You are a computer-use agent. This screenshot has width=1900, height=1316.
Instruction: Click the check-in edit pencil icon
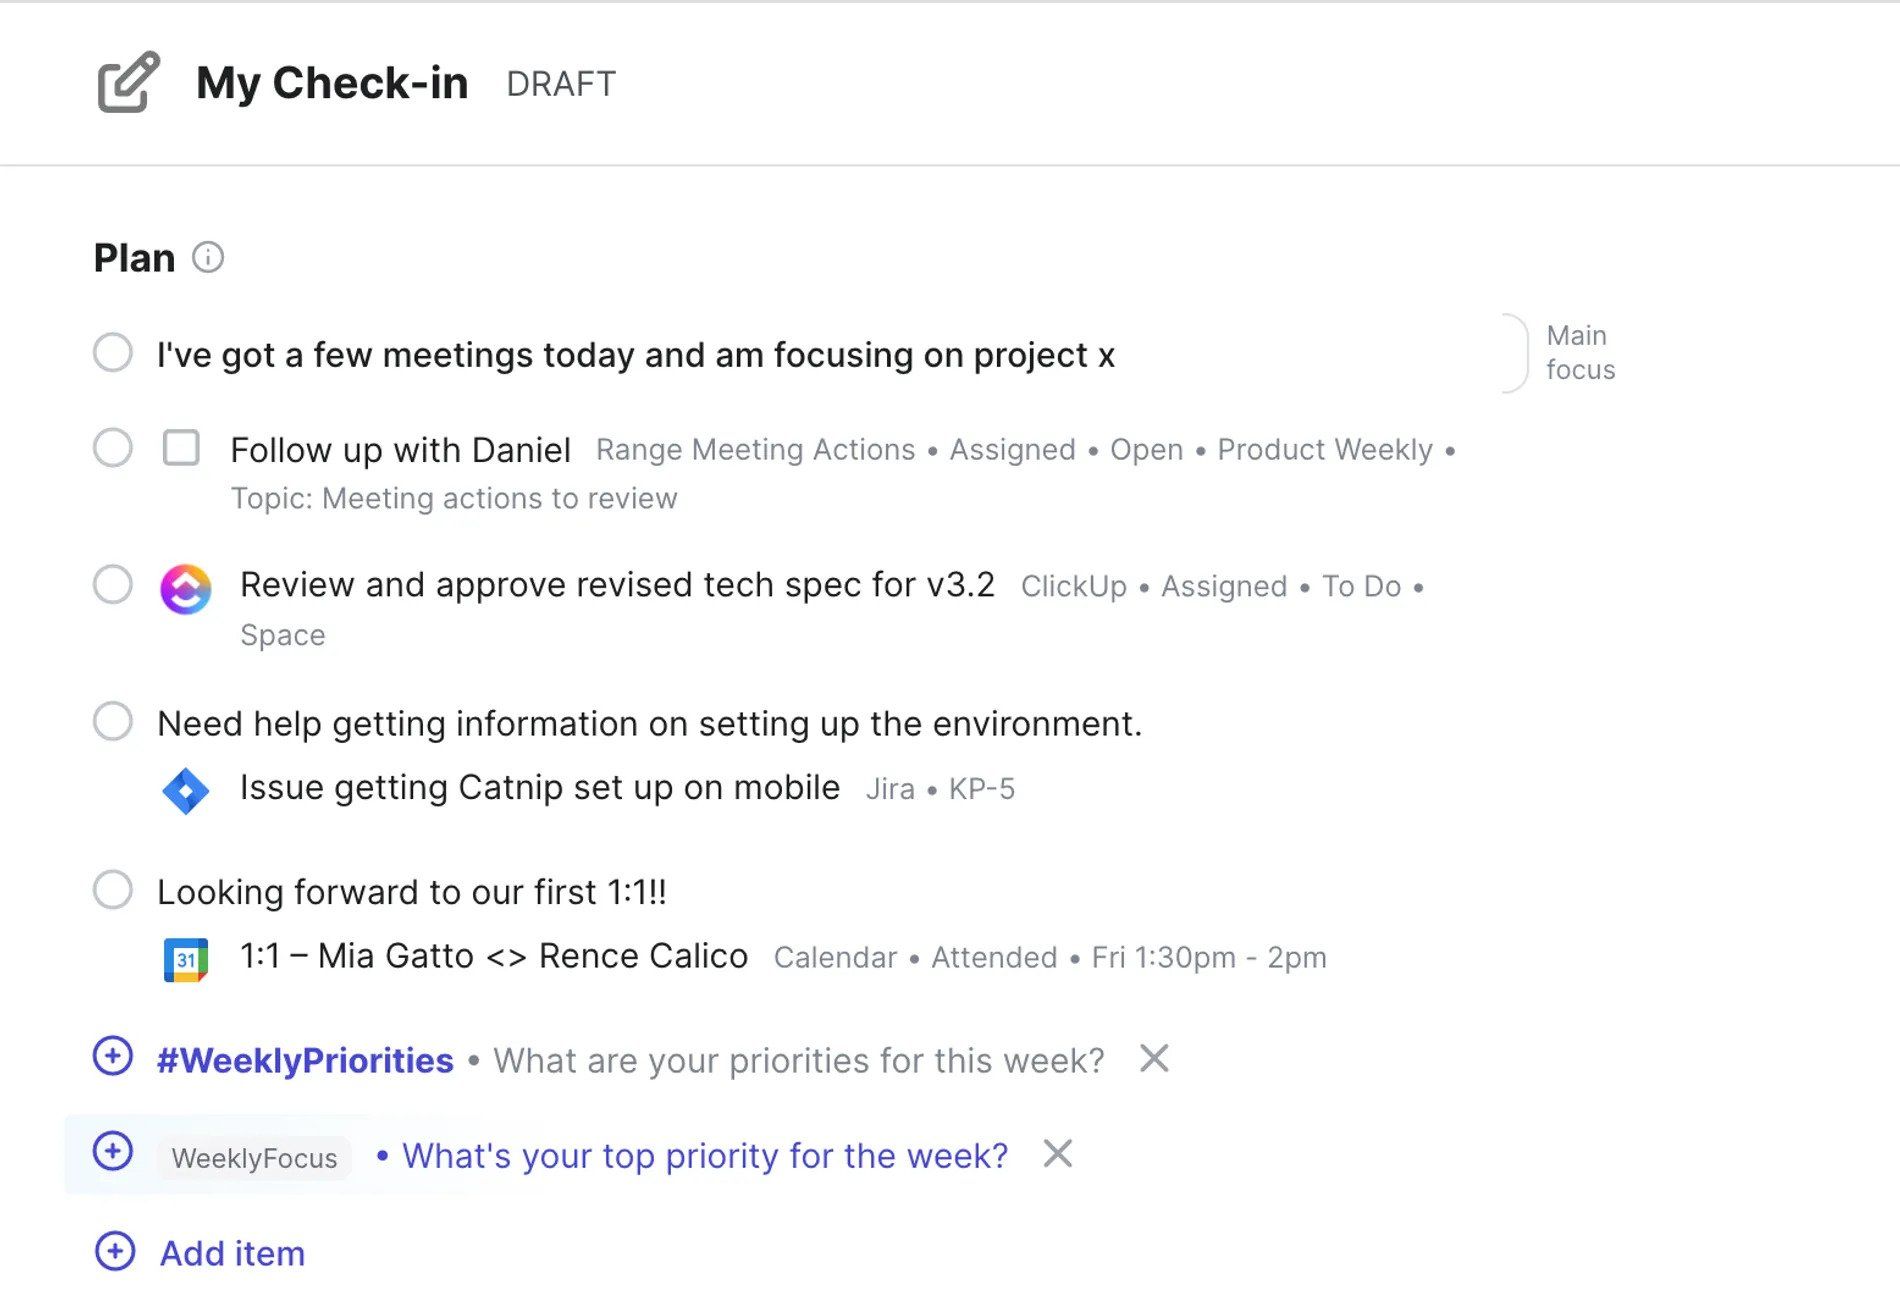click(x=128, y=82)
